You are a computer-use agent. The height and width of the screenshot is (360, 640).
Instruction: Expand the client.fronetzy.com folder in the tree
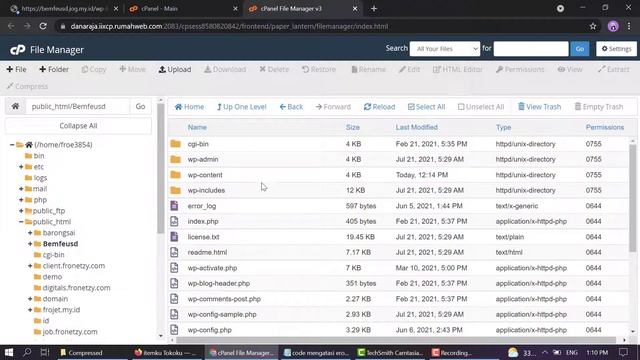click(x=30, y=266)
